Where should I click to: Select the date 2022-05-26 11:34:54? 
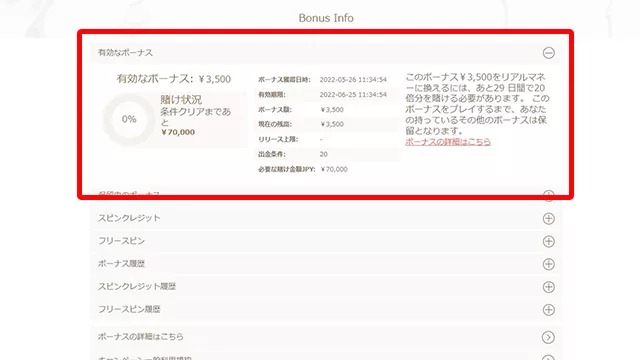[x=353, y=80]
